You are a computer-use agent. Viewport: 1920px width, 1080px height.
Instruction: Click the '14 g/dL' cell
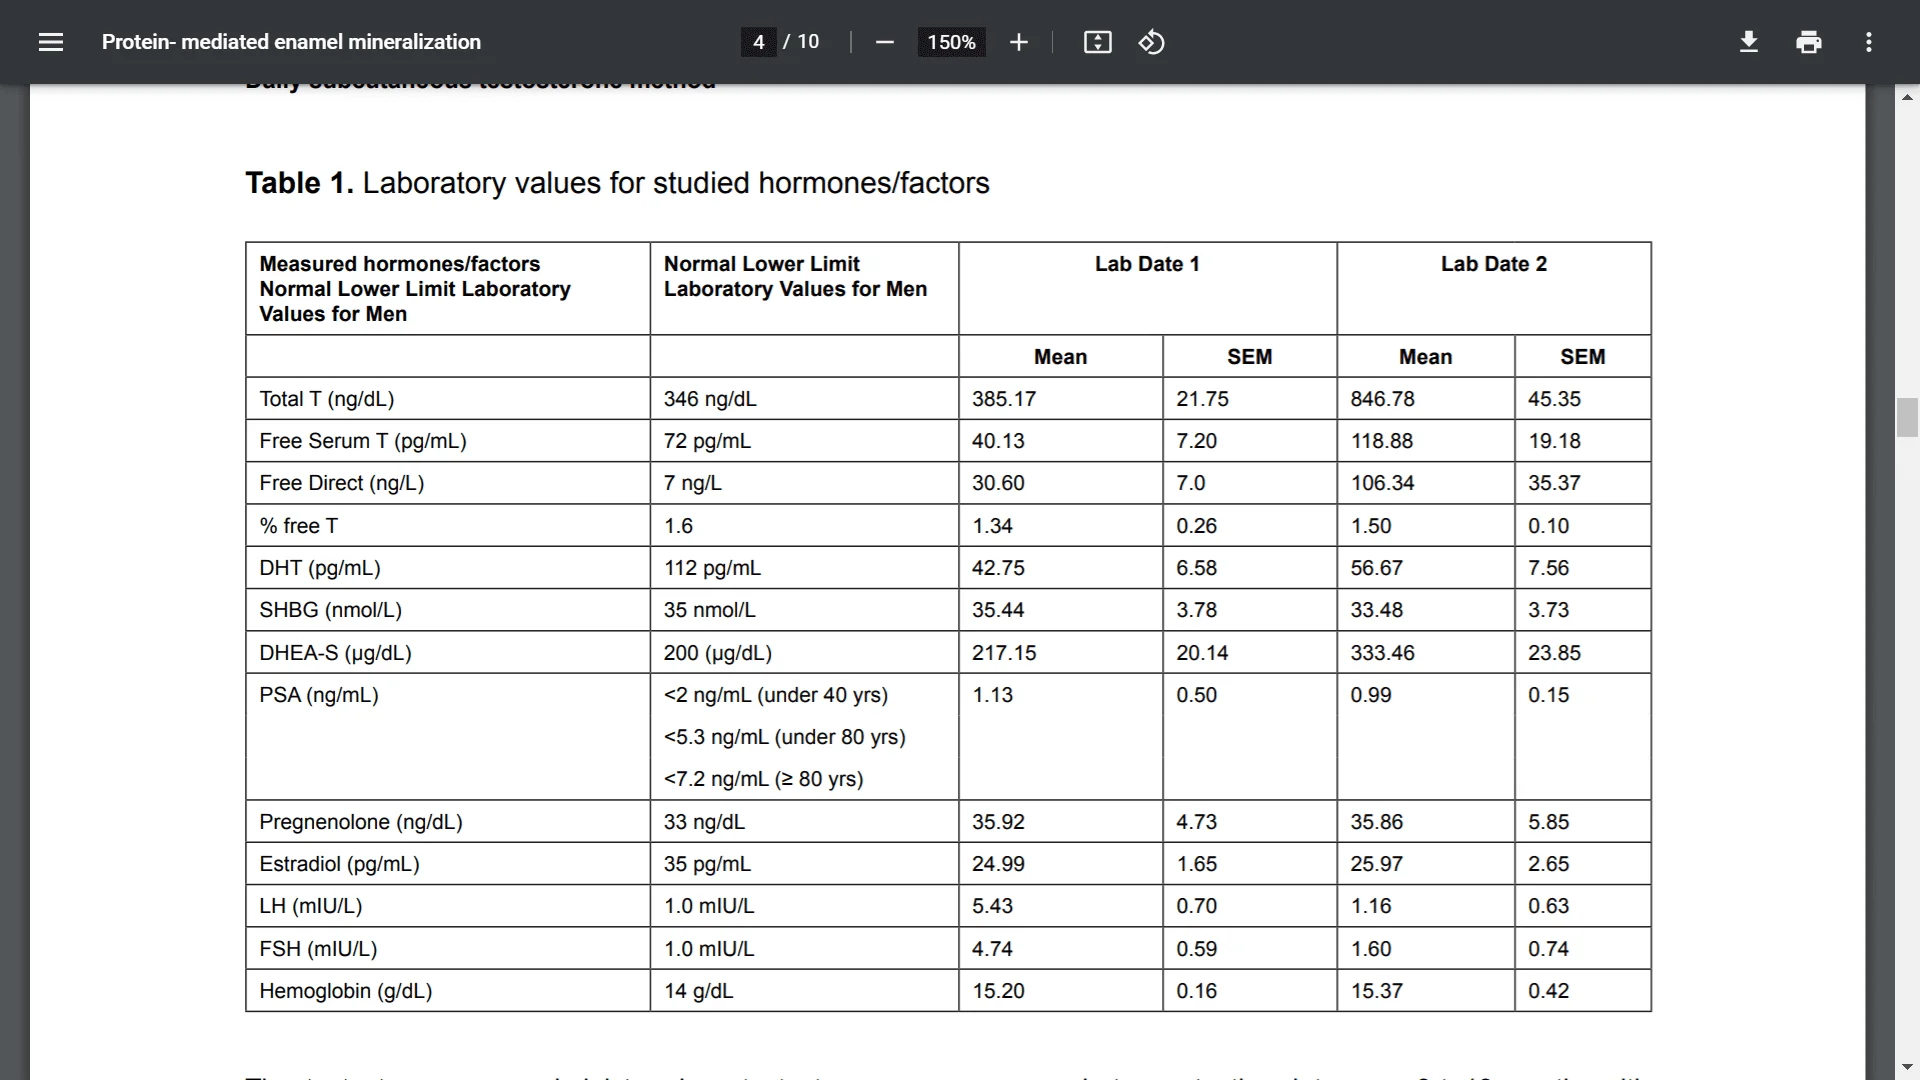pos(698,991)
